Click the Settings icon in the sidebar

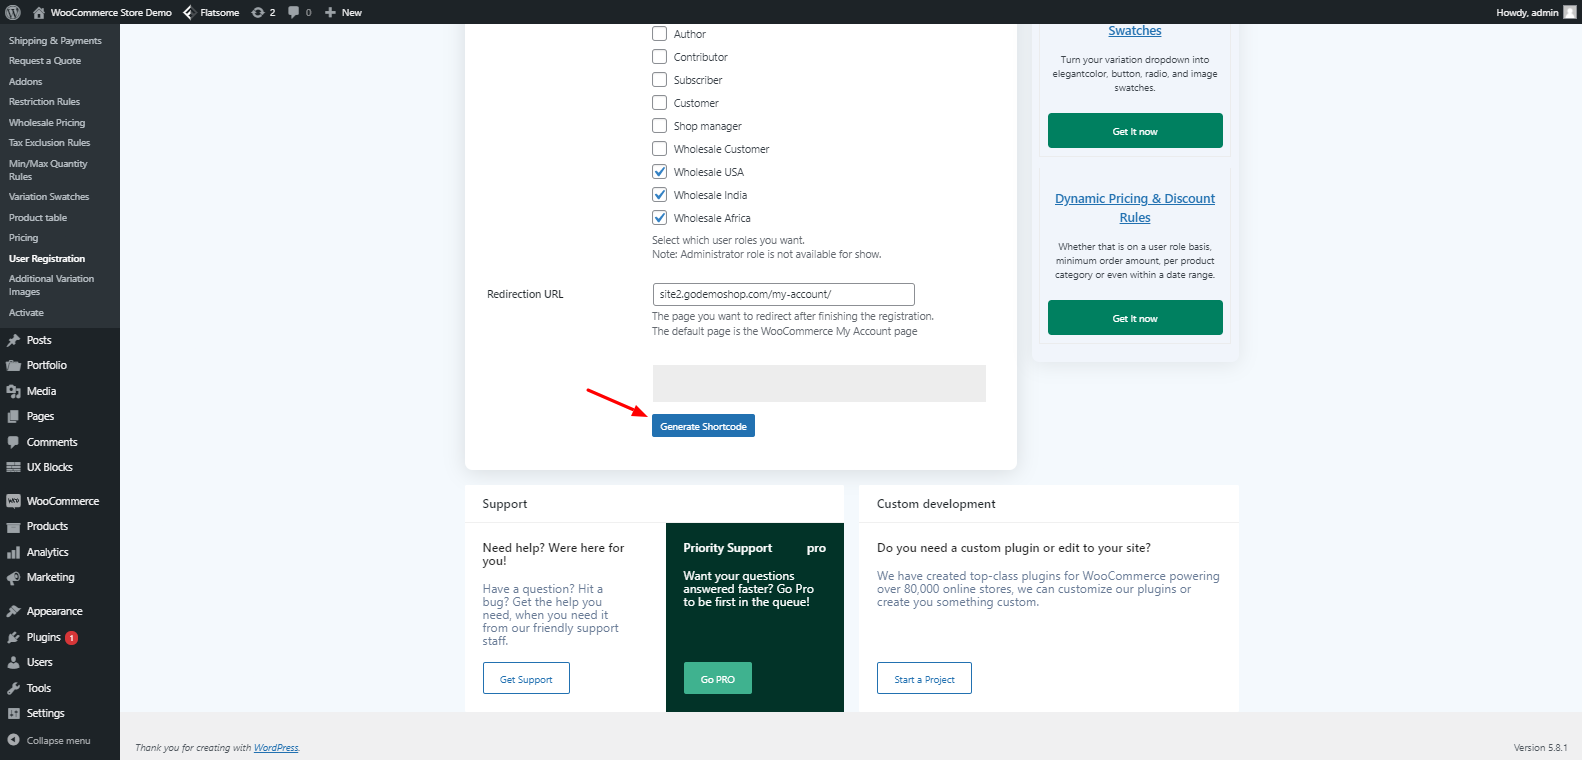point(14,713)
